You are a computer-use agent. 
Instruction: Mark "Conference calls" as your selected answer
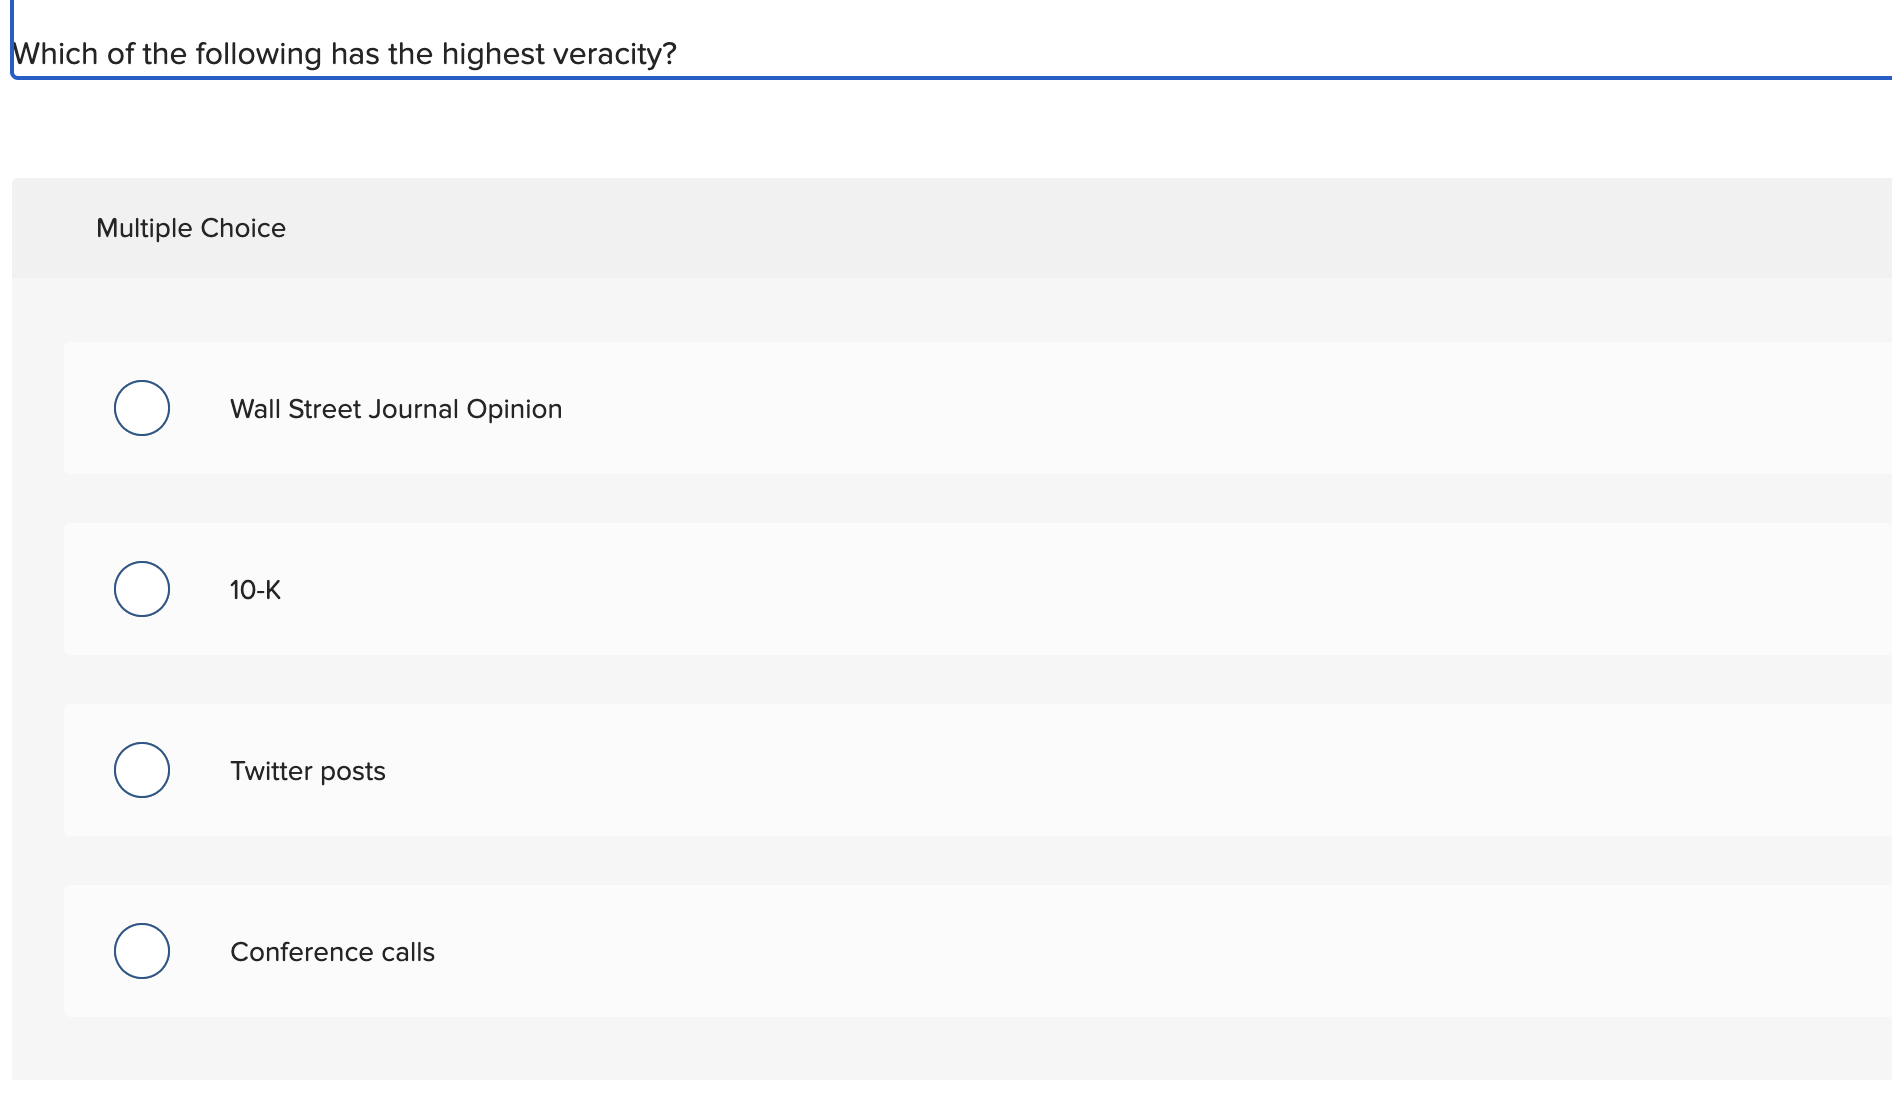(141, 951)
